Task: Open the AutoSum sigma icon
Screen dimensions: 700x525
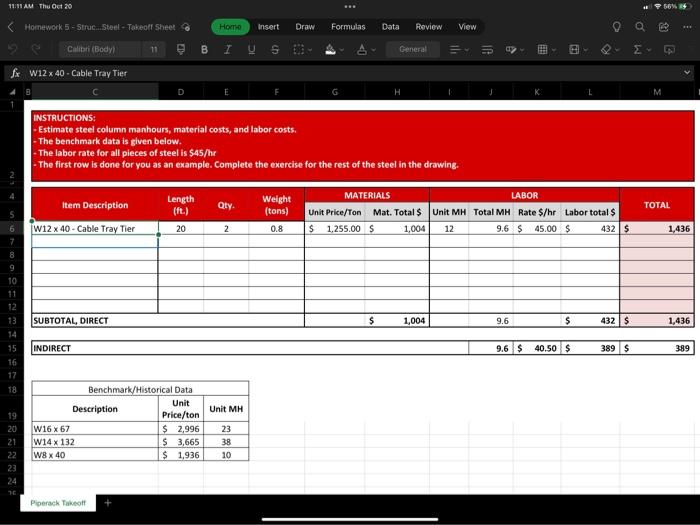Action: click(642, 50)
